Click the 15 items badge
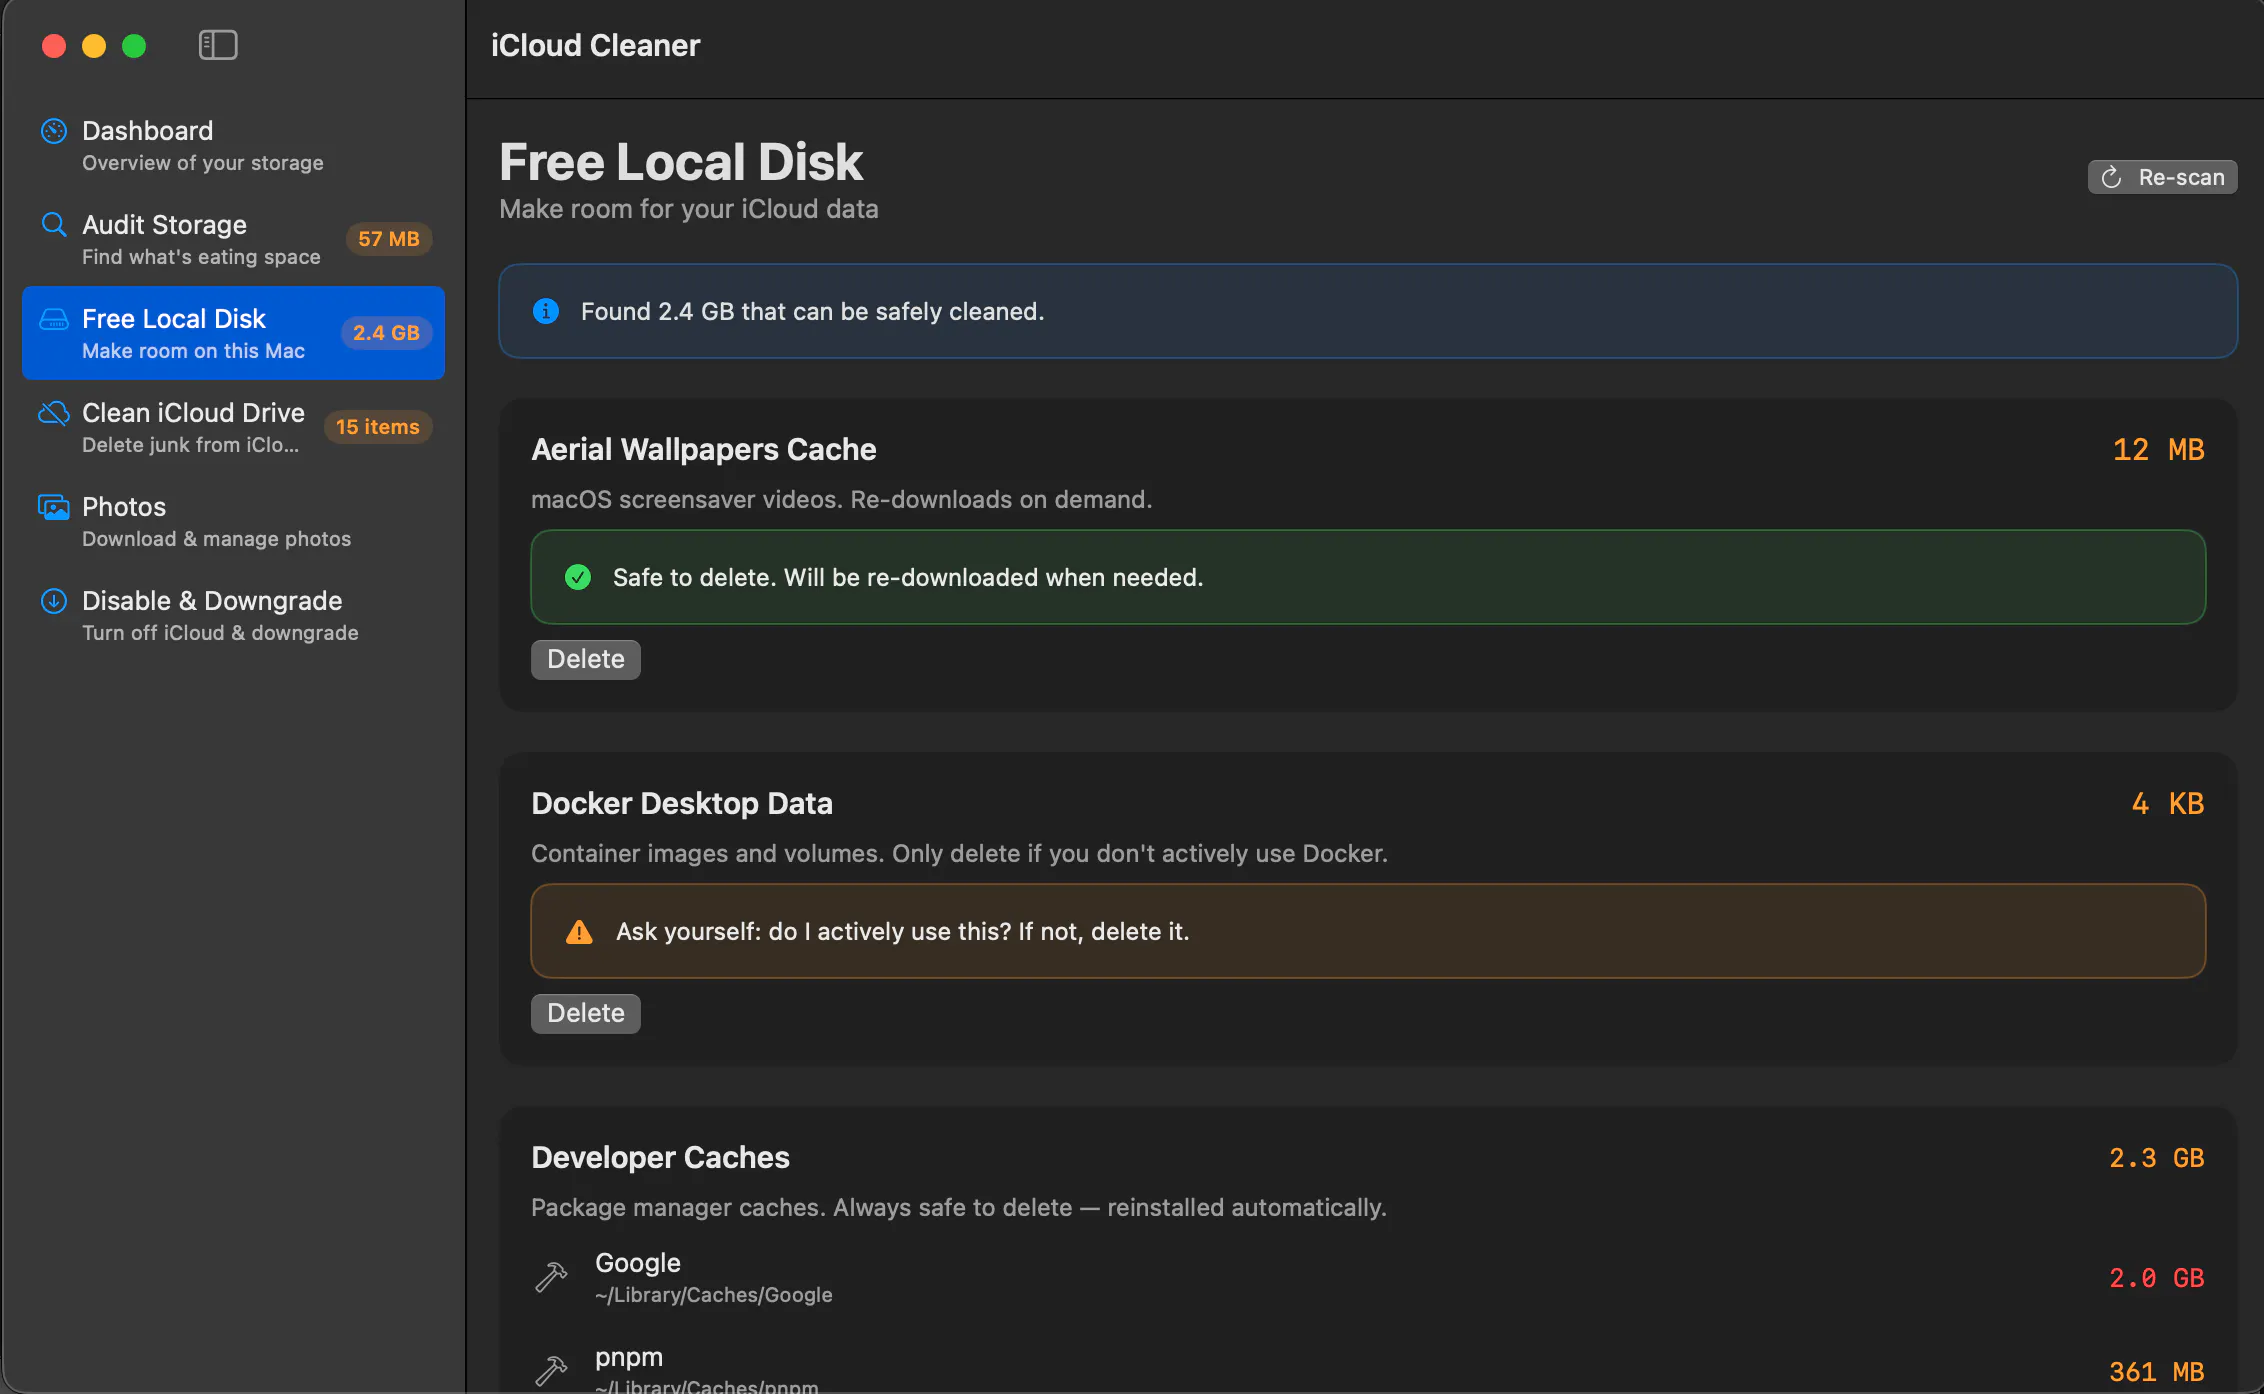This screenshot has height=1394, width=2264. tap(378, 427)
